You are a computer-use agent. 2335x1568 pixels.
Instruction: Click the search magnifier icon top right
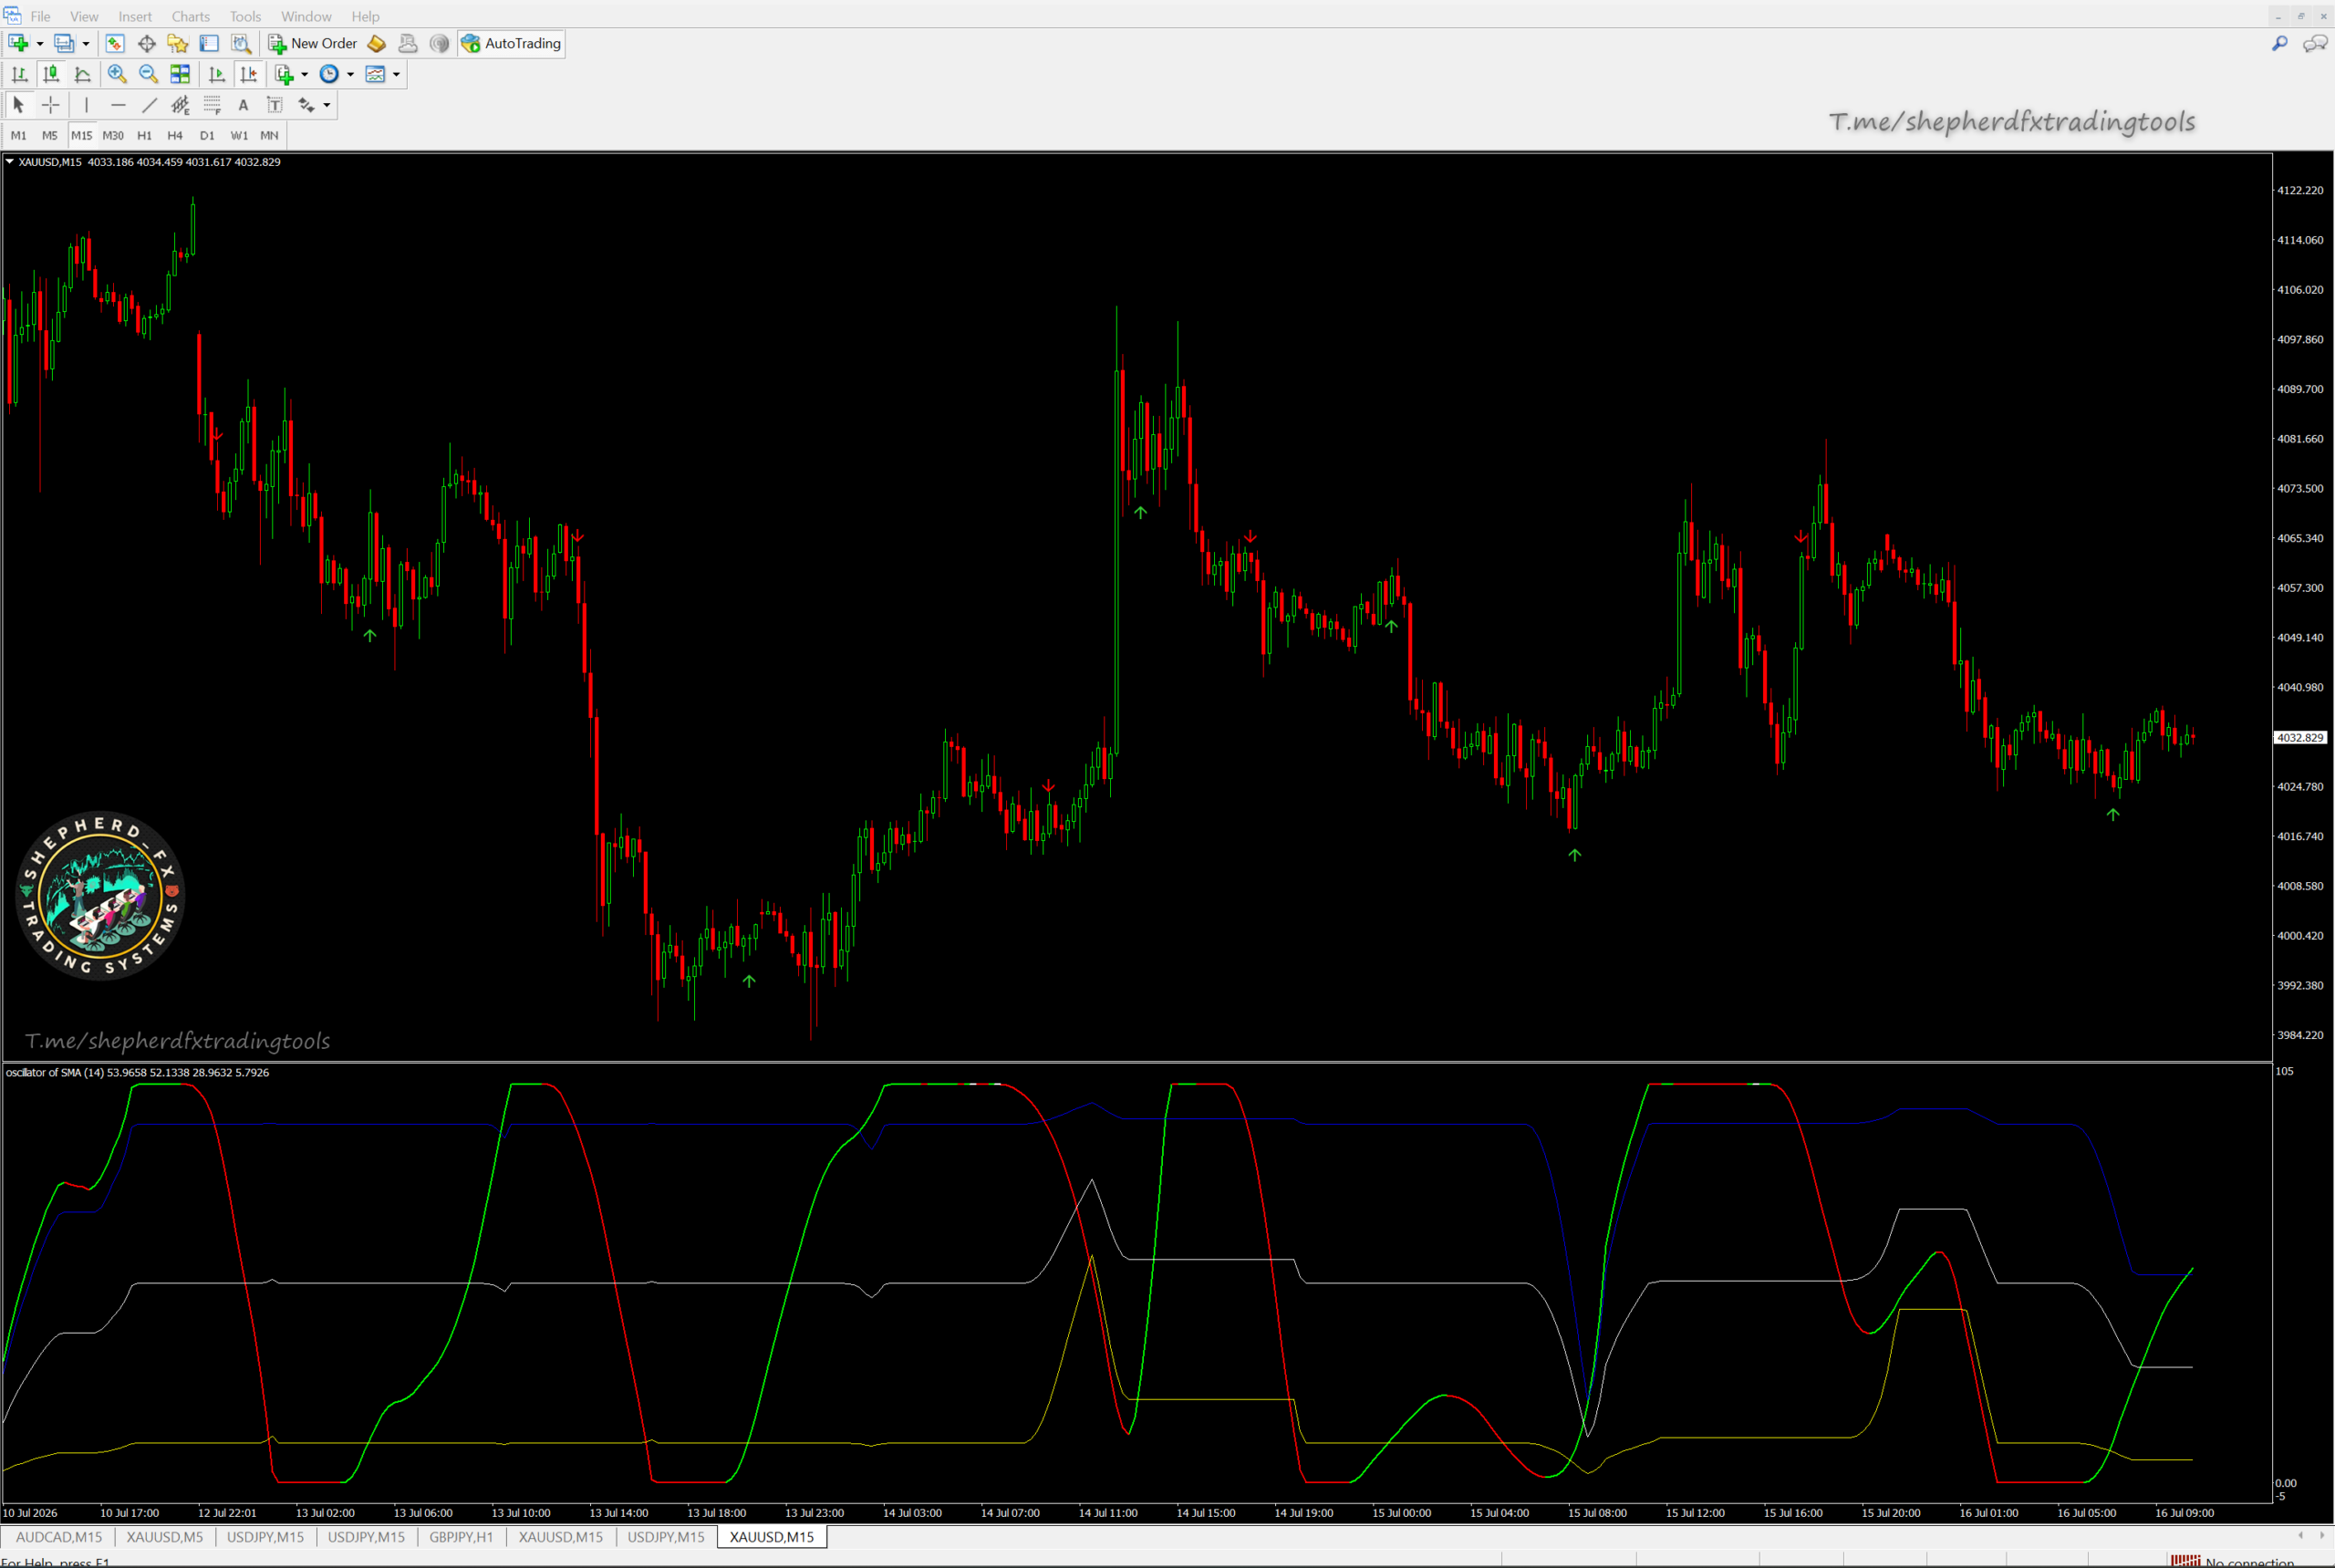coord(2280,43)
